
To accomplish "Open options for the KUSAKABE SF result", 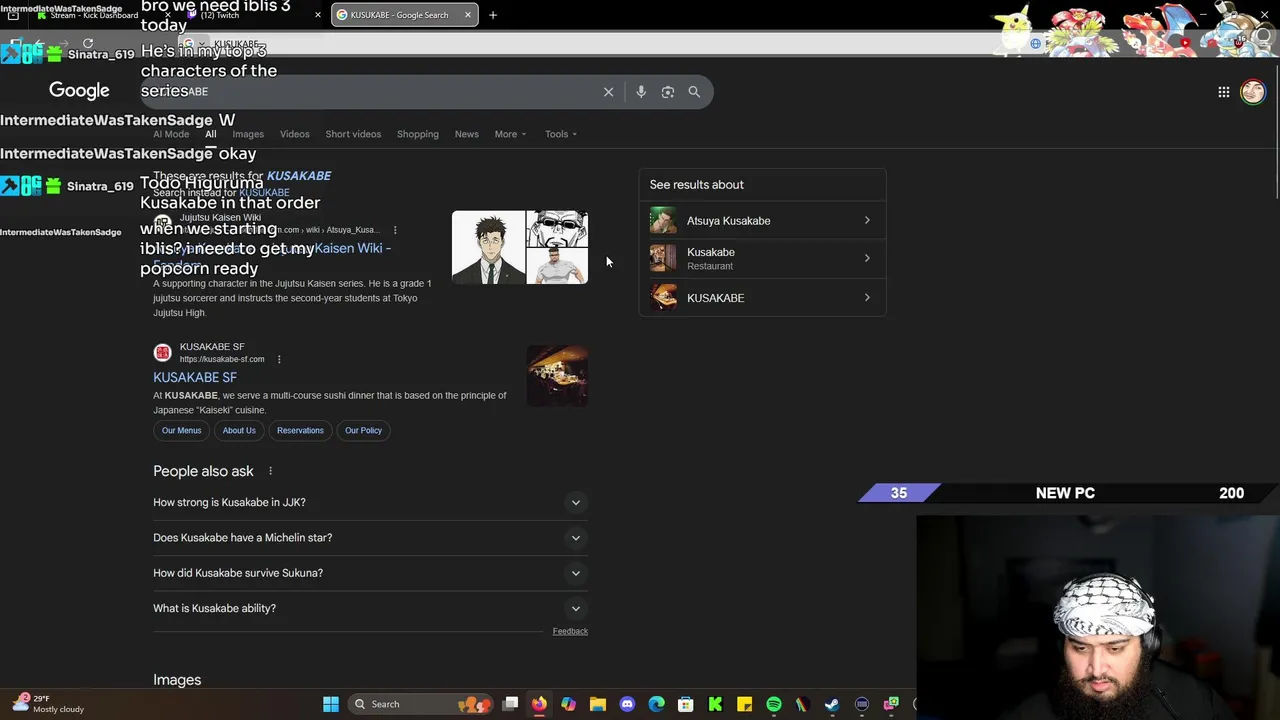I will tap(279, 359).
